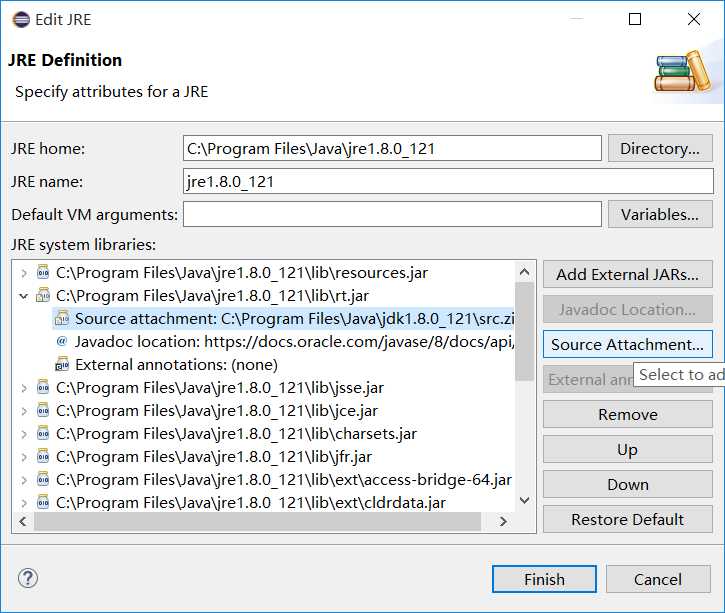The width and height of the screenshot is (725, 613).
Task: Click the Default VM arguments field
Action: (392, 214)
